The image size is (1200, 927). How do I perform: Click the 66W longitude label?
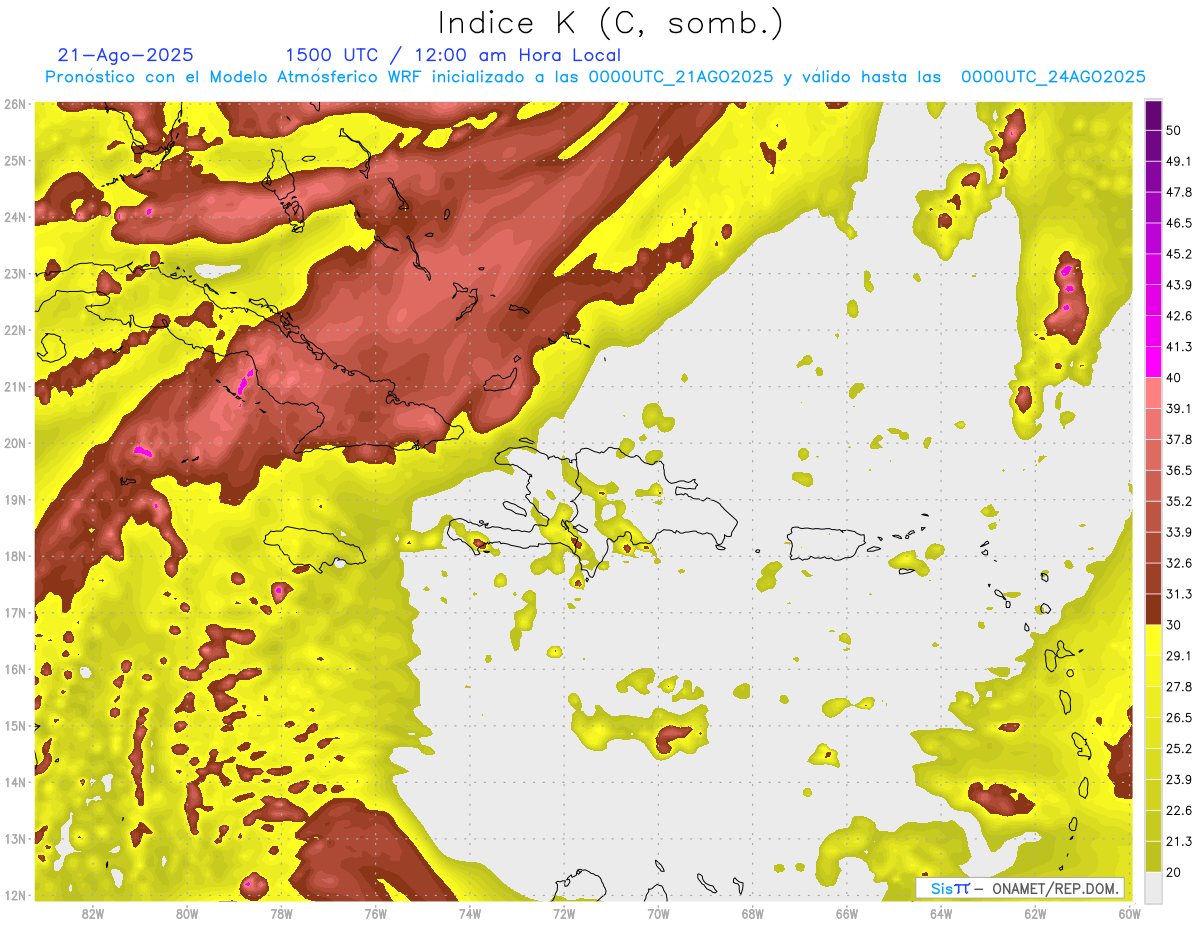[847, 914]
